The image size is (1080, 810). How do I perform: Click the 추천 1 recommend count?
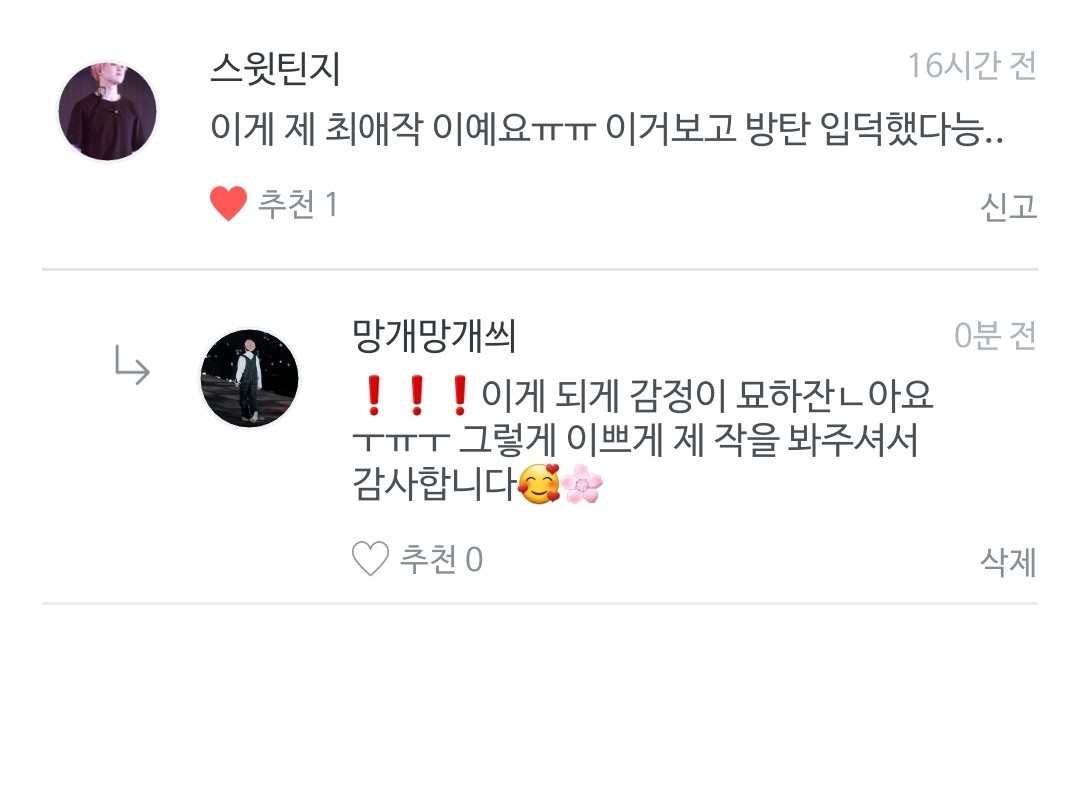(298, 205)
